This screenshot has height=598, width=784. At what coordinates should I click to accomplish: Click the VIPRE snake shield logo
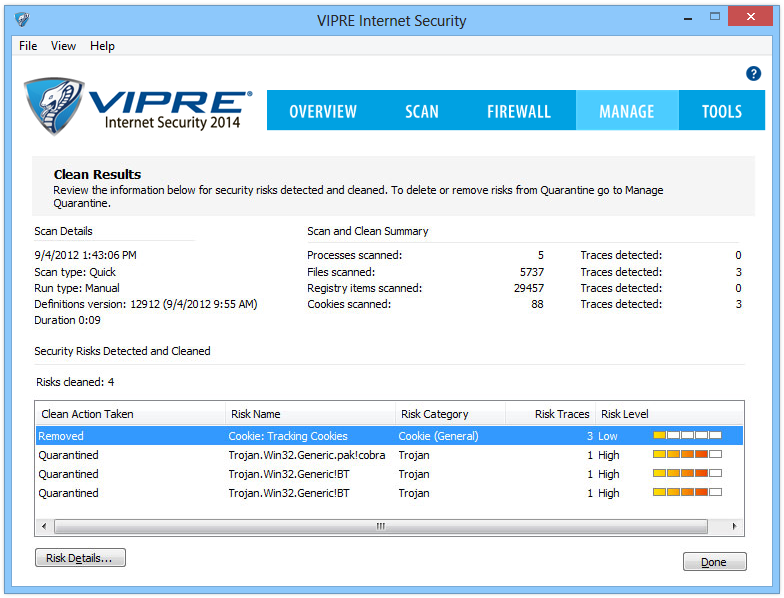tap(55, 108)
